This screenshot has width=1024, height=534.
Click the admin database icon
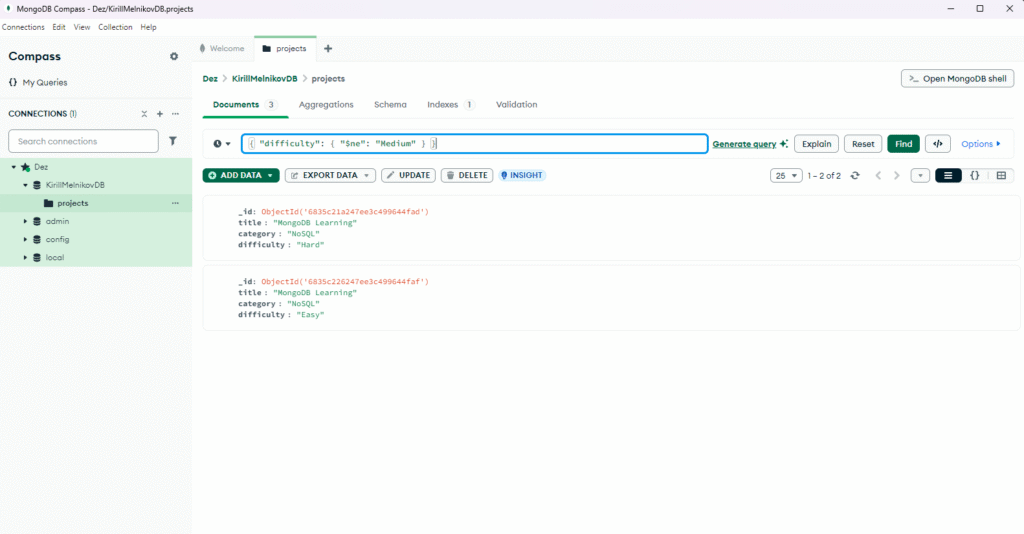pos(37,221)
